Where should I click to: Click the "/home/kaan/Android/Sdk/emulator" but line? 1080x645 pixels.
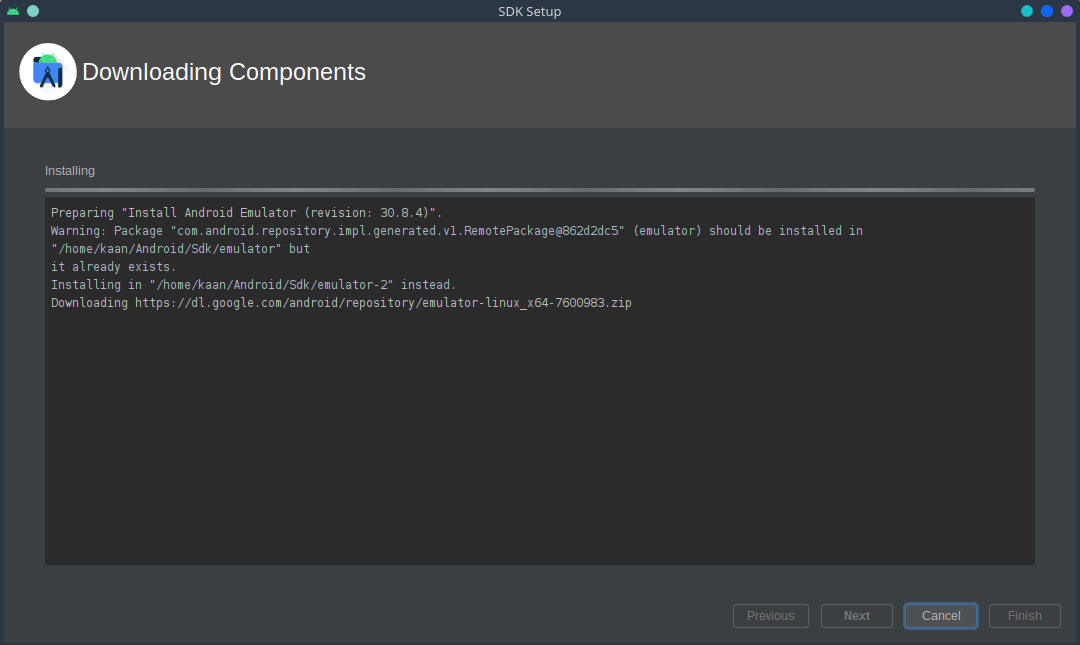(180, 249)
